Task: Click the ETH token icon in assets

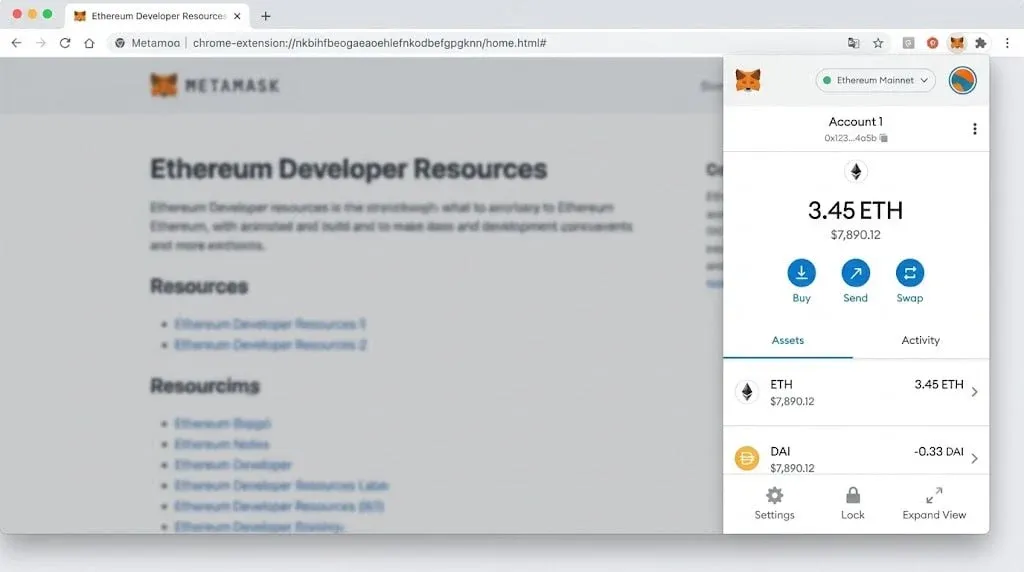Action: [746, 391]
